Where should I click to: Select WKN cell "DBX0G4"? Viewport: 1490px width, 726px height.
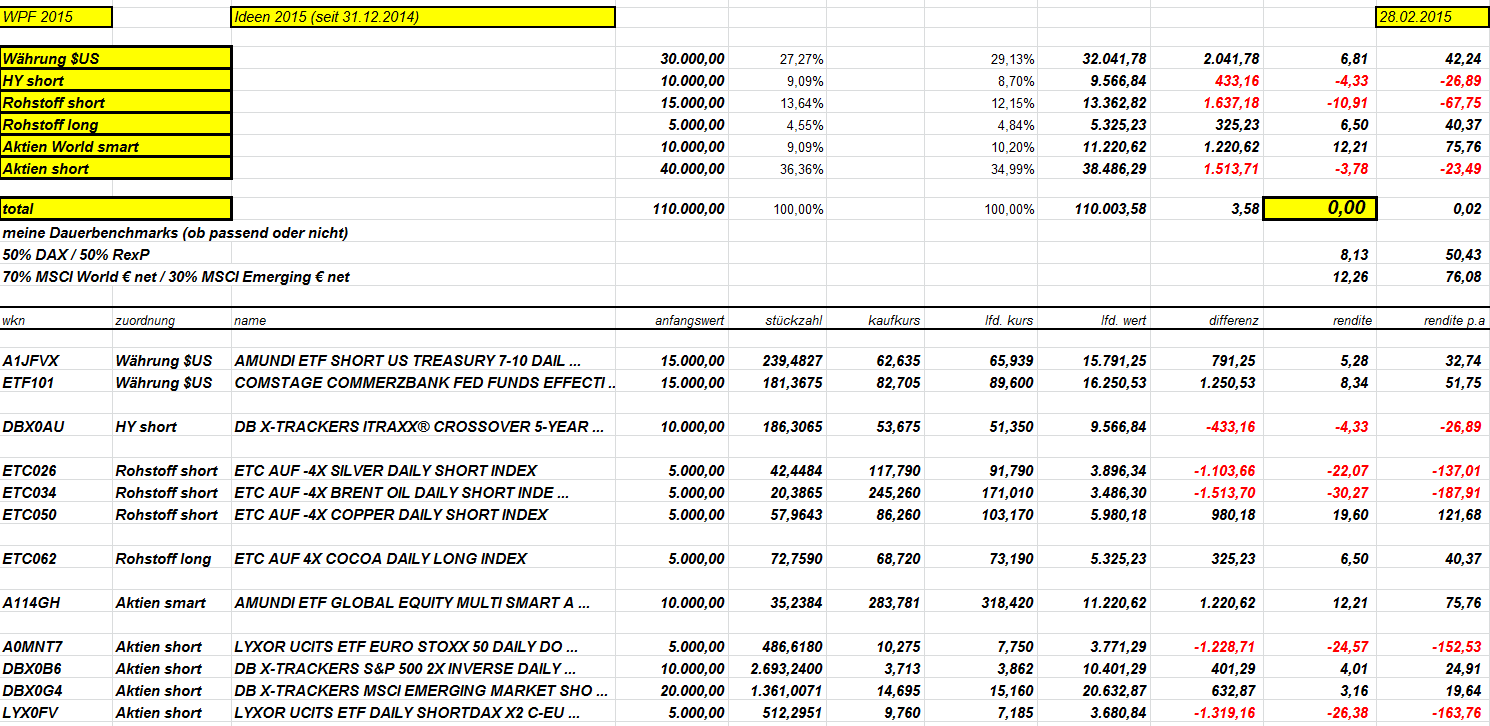(x=32, y=691)
